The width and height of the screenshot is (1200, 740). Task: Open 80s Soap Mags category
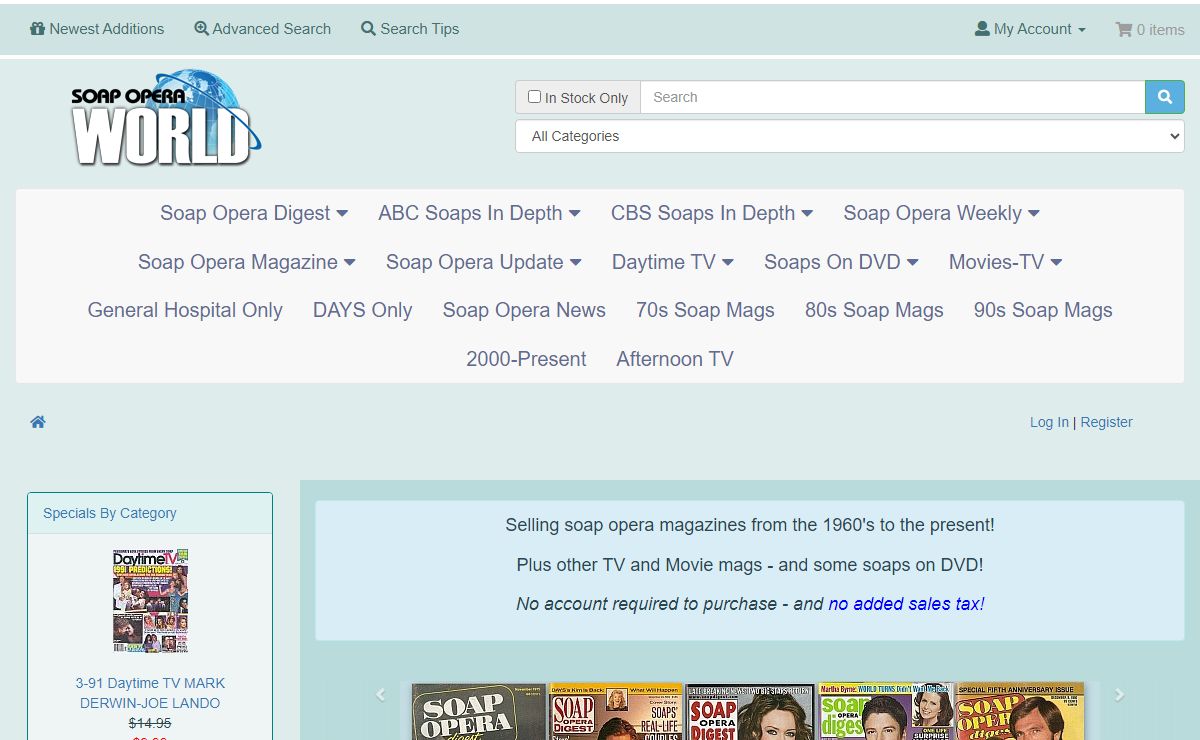(x=874, y=310)
